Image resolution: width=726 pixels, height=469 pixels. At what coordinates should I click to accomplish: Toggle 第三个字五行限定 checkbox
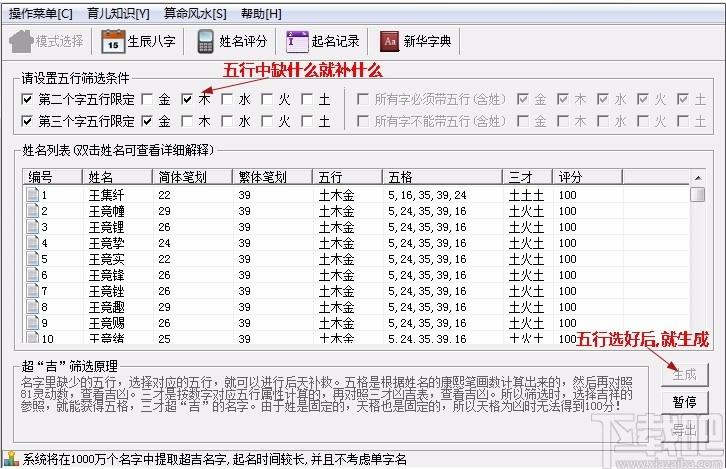coord(27,121)
